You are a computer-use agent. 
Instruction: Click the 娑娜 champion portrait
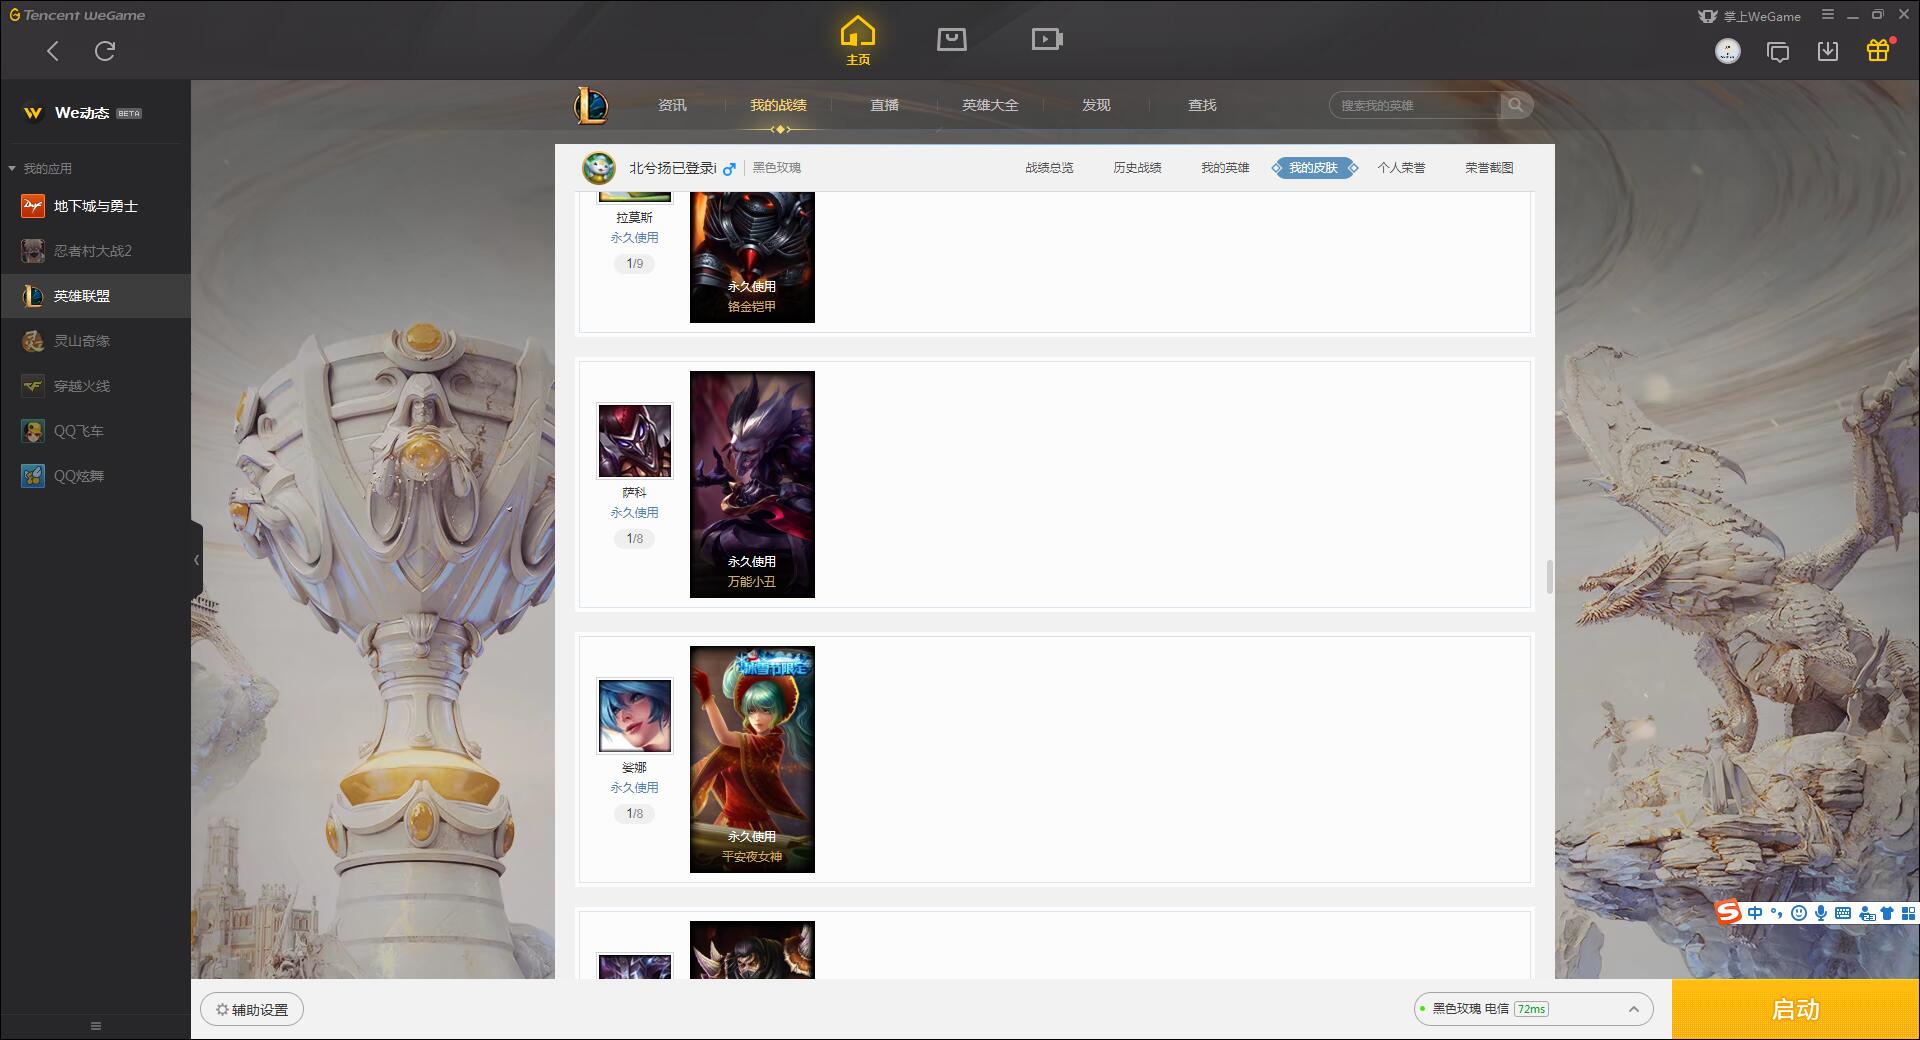(635, 716)
